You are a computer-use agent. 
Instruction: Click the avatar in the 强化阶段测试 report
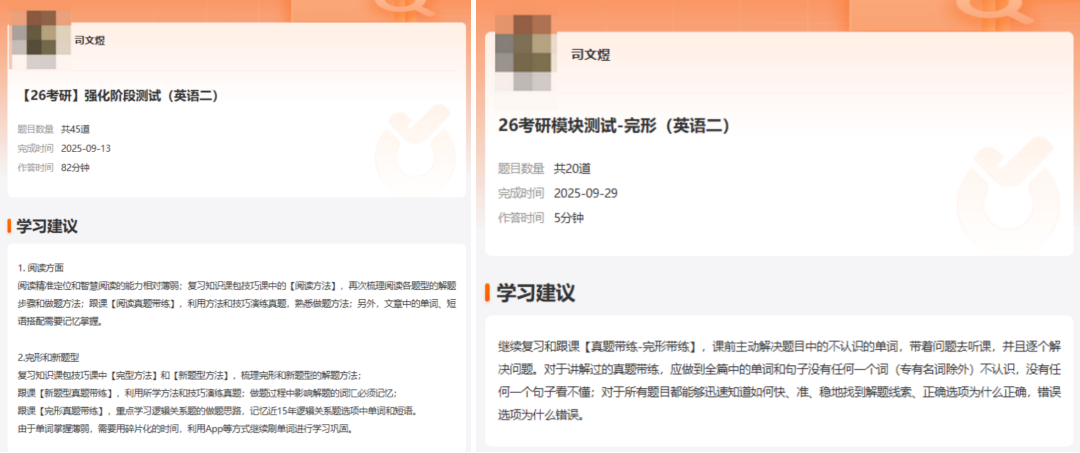(x=41, y=39)
